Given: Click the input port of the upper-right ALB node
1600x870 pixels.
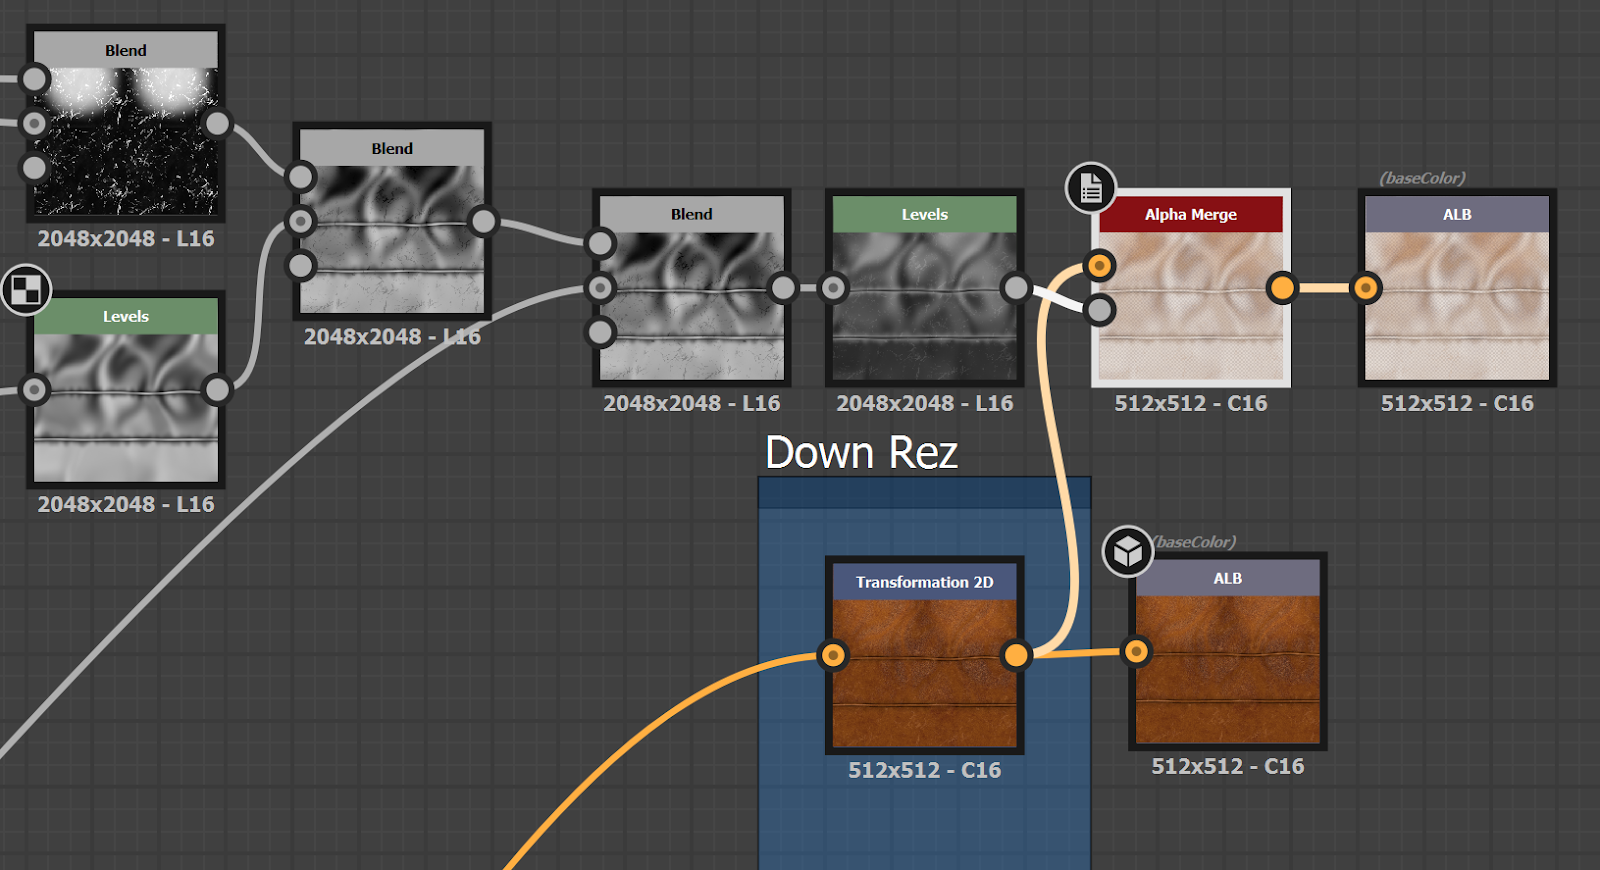Looking at the screenshot, I should tap(1365, 288).
